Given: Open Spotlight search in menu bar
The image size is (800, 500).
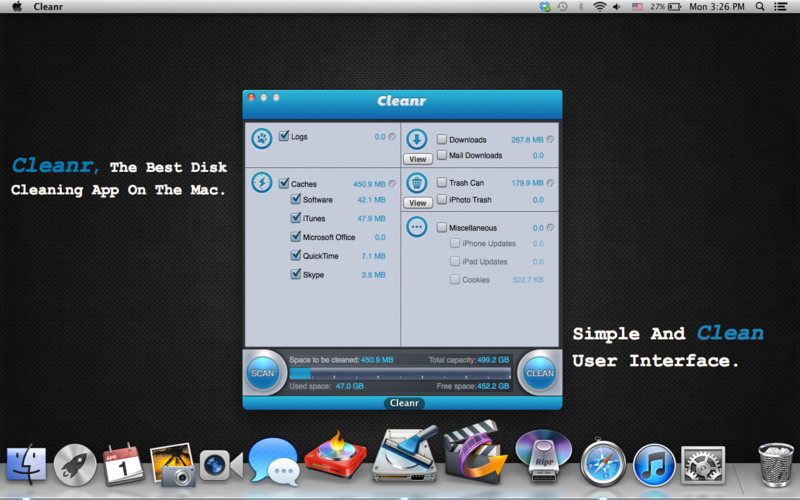Looking at the screenshot, I should click(760, 7).
